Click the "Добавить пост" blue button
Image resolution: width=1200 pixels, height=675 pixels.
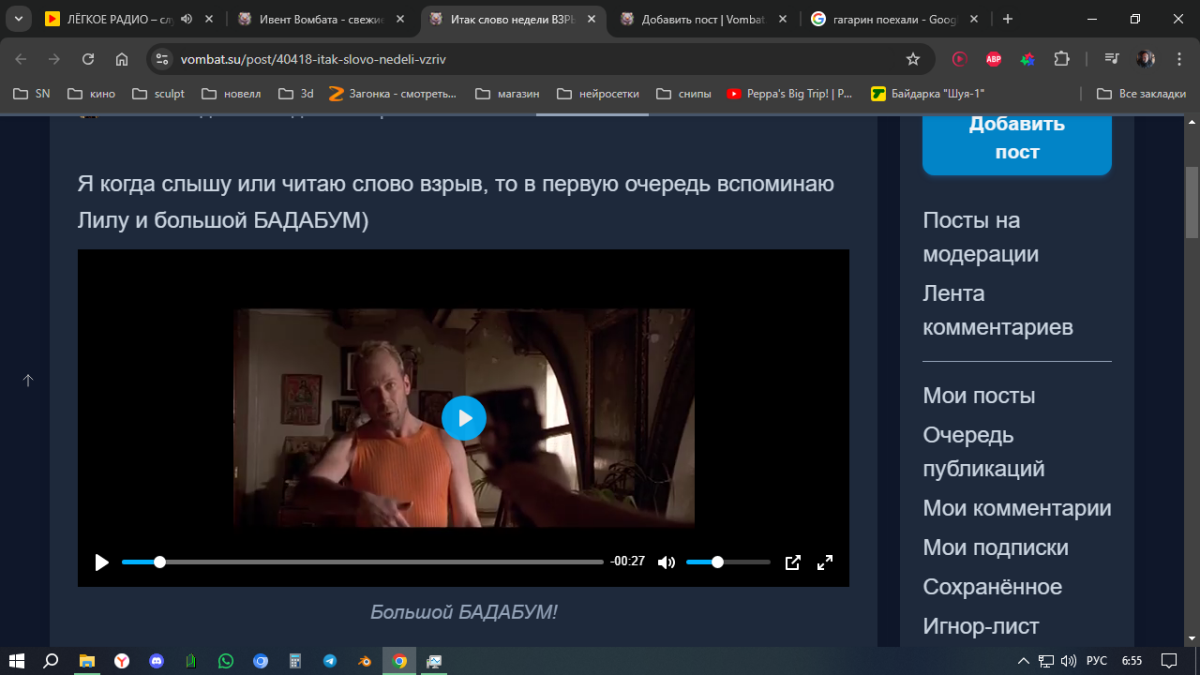pyautogui.click(x=1017, y=139)
